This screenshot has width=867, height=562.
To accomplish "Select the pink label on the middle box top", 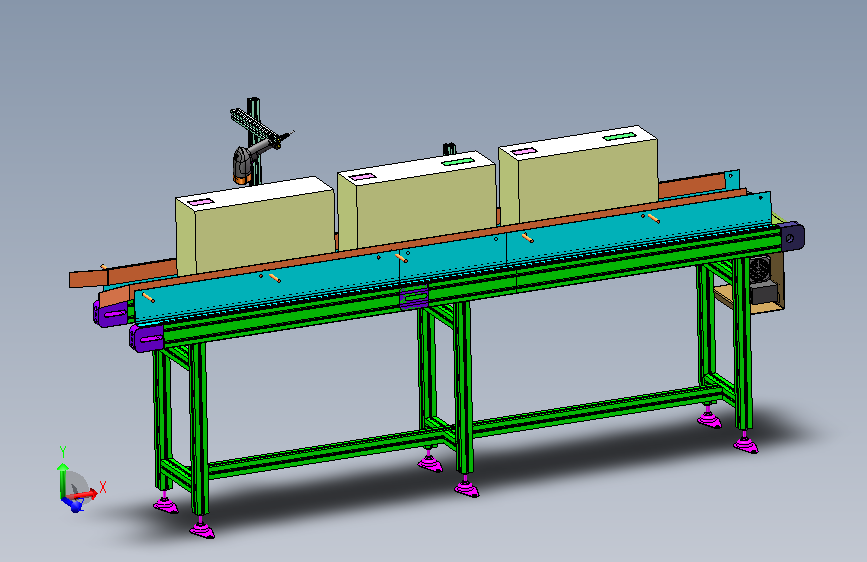I will [x=363, y=176].
